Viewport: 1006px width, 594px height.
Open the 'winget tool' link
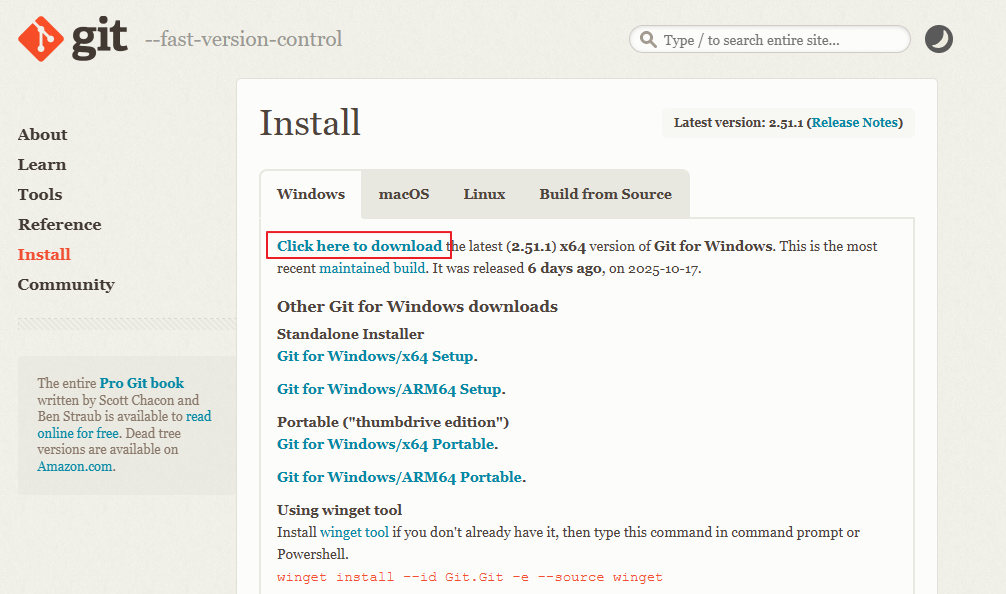tap(354, 532)
